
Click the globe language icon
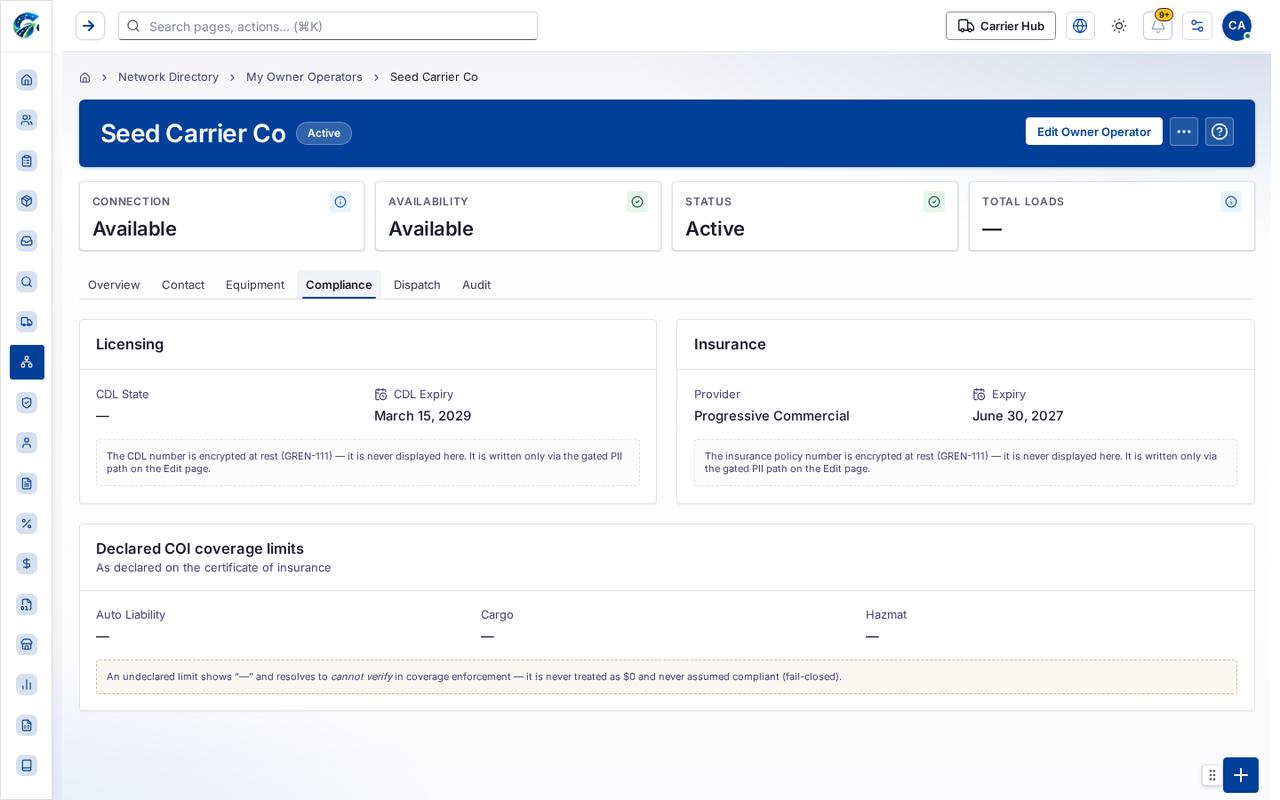pos(1080,26)
